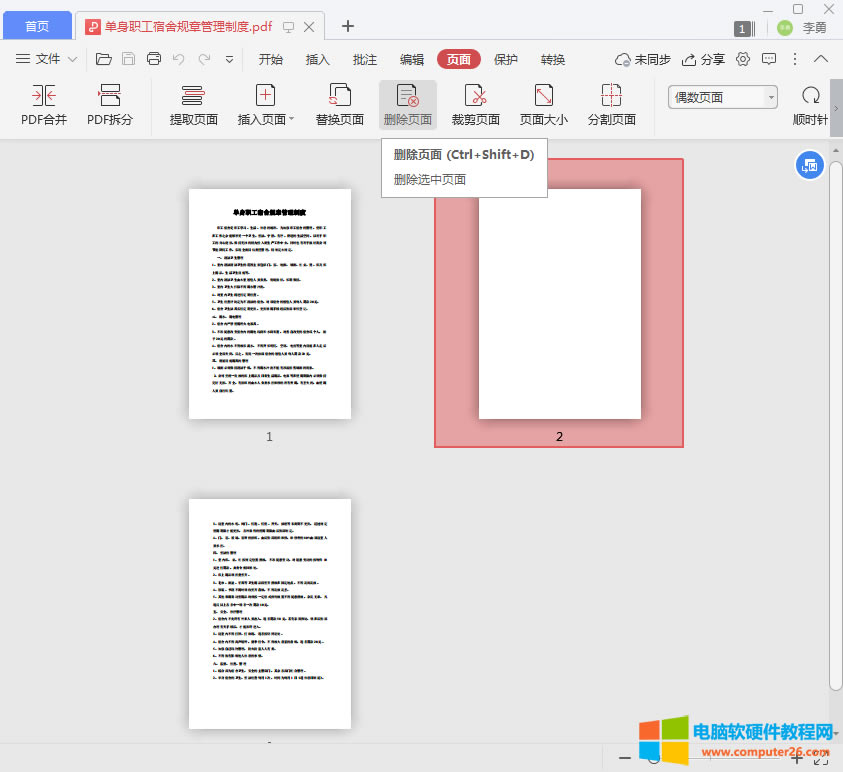843x772 pixels.
Task: Select the PDF合并 merge tool
Action: pyautogui.click(x=43, y=106)
